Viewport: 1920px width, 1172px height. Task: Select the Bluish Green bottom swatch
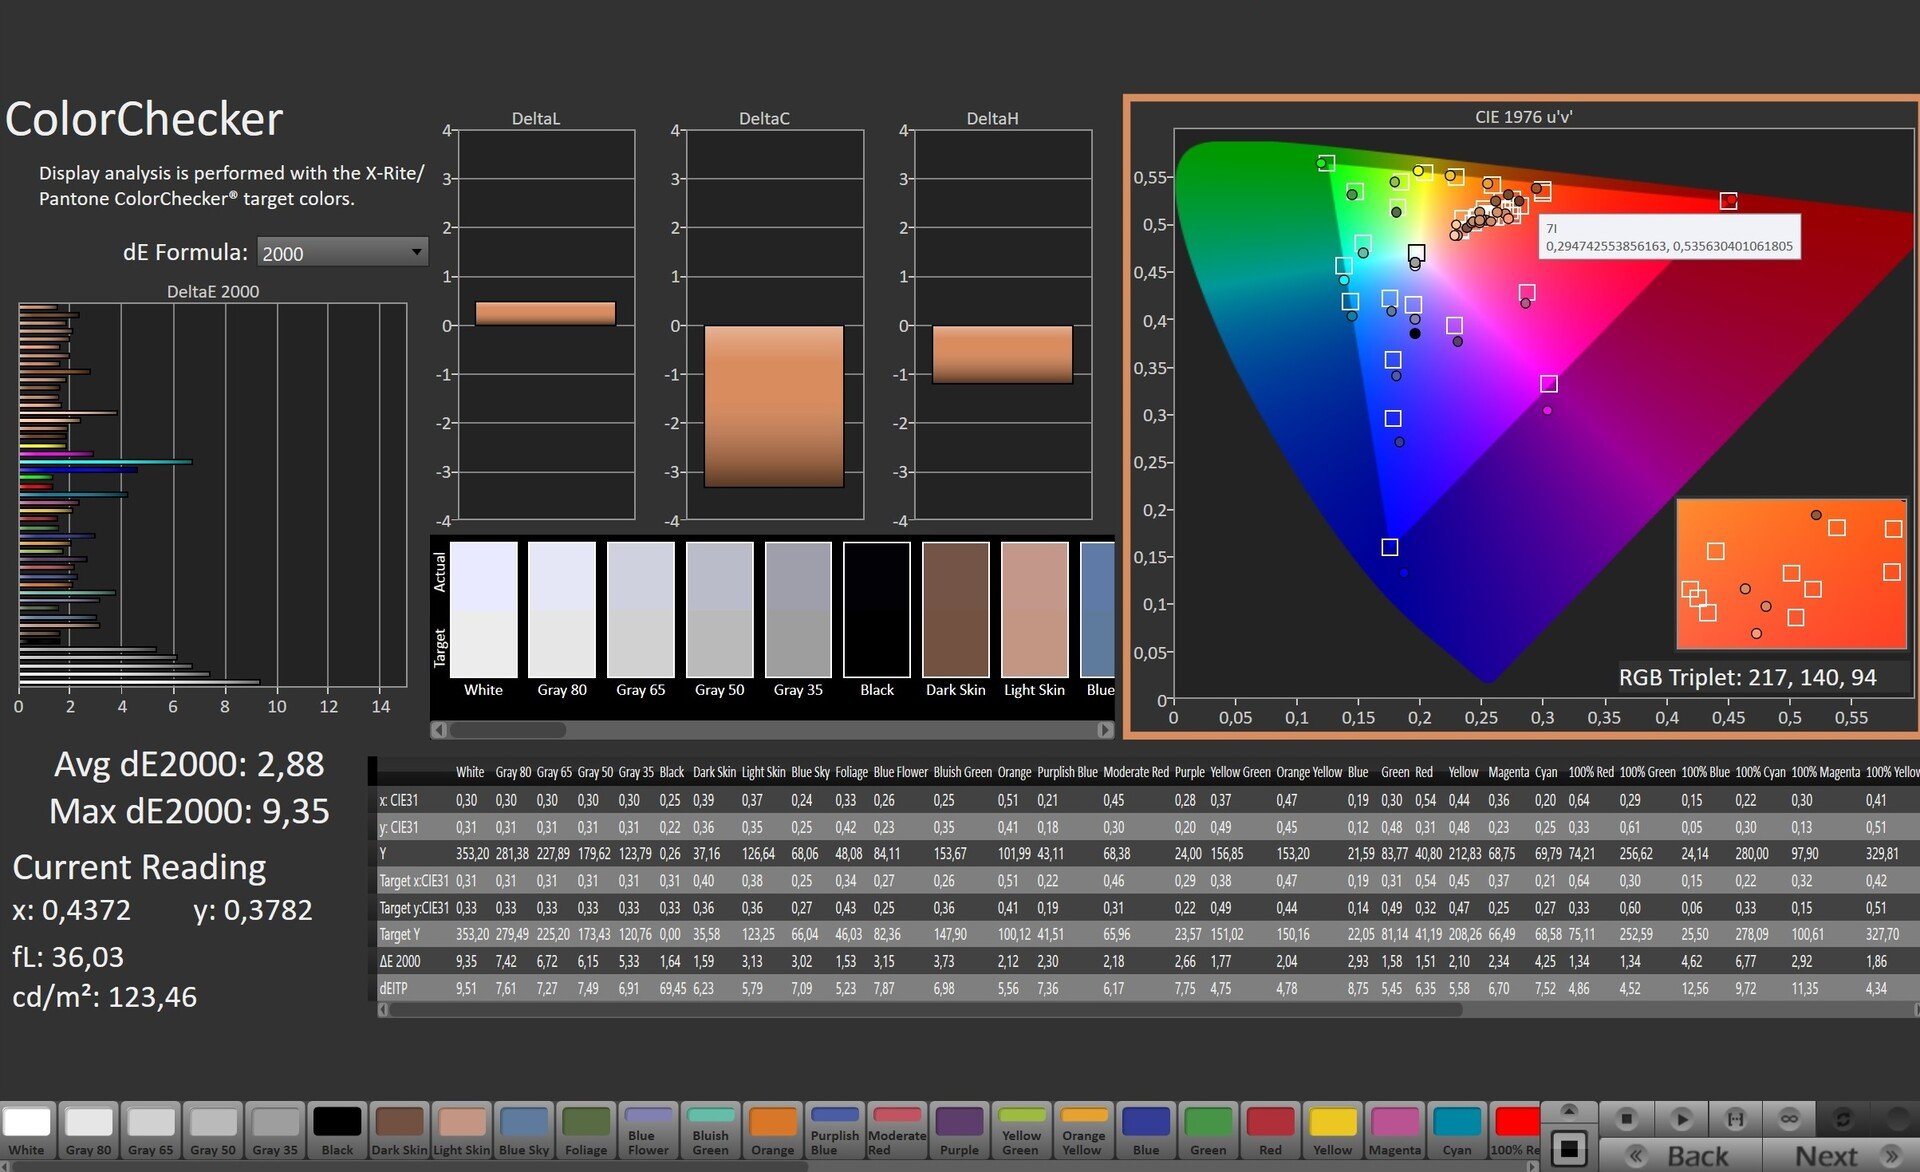[x=710, y=1130]
